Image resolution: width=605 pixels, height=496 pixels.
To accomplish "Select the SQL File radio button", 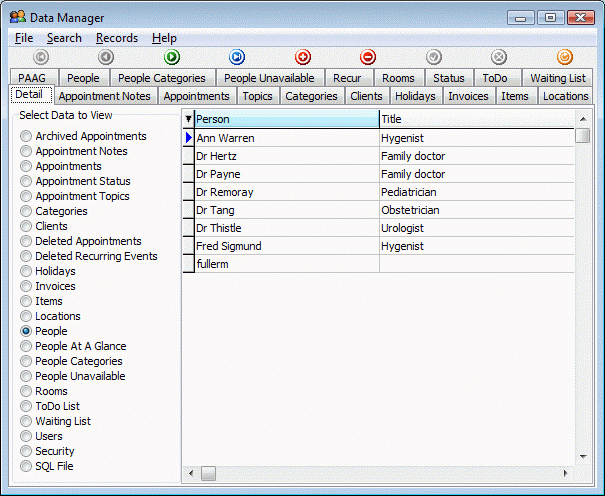I will (26, 466).
